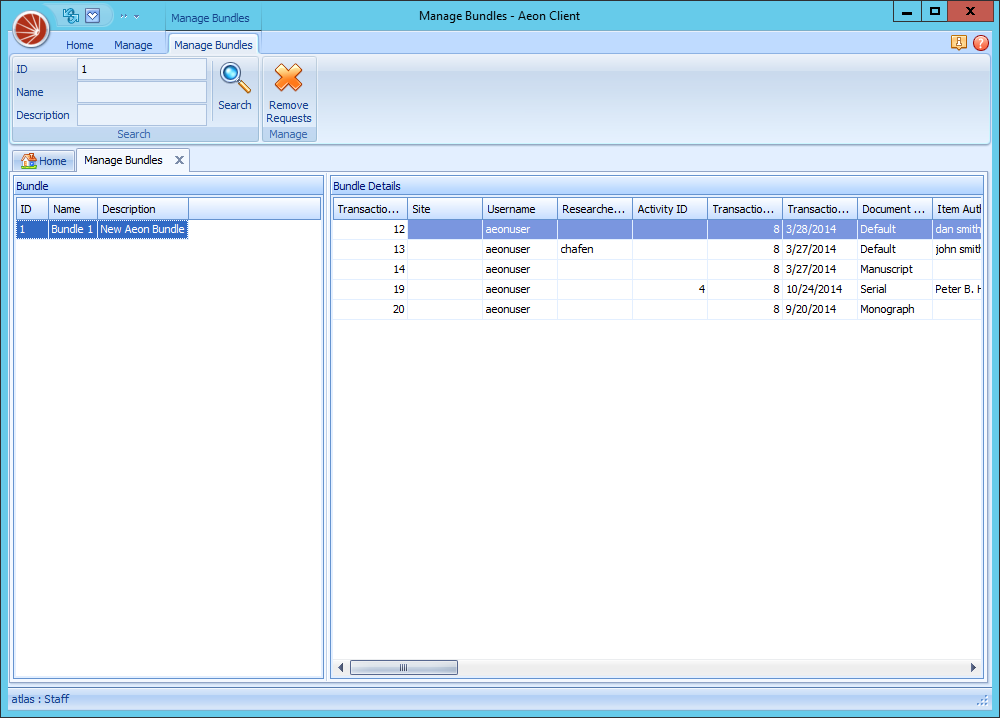The image size is (1000, 718).
Task: Click the boxed down-arrow icon in quick access toolbar
Action: pos(92,15)
